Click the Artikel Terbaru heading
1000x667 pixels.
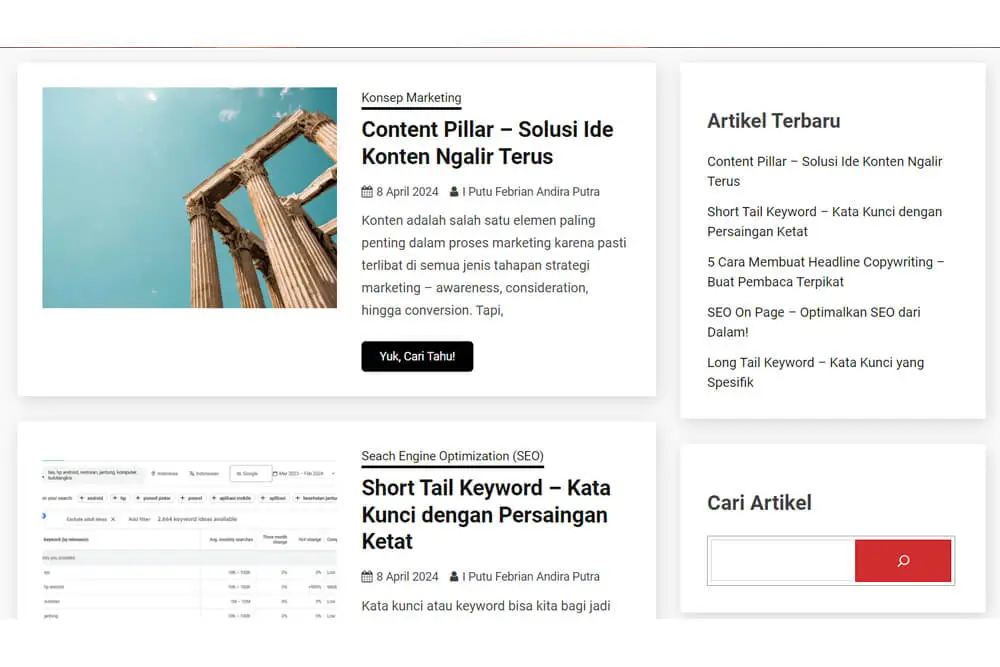pyautogui.click(x=774, y=121)
